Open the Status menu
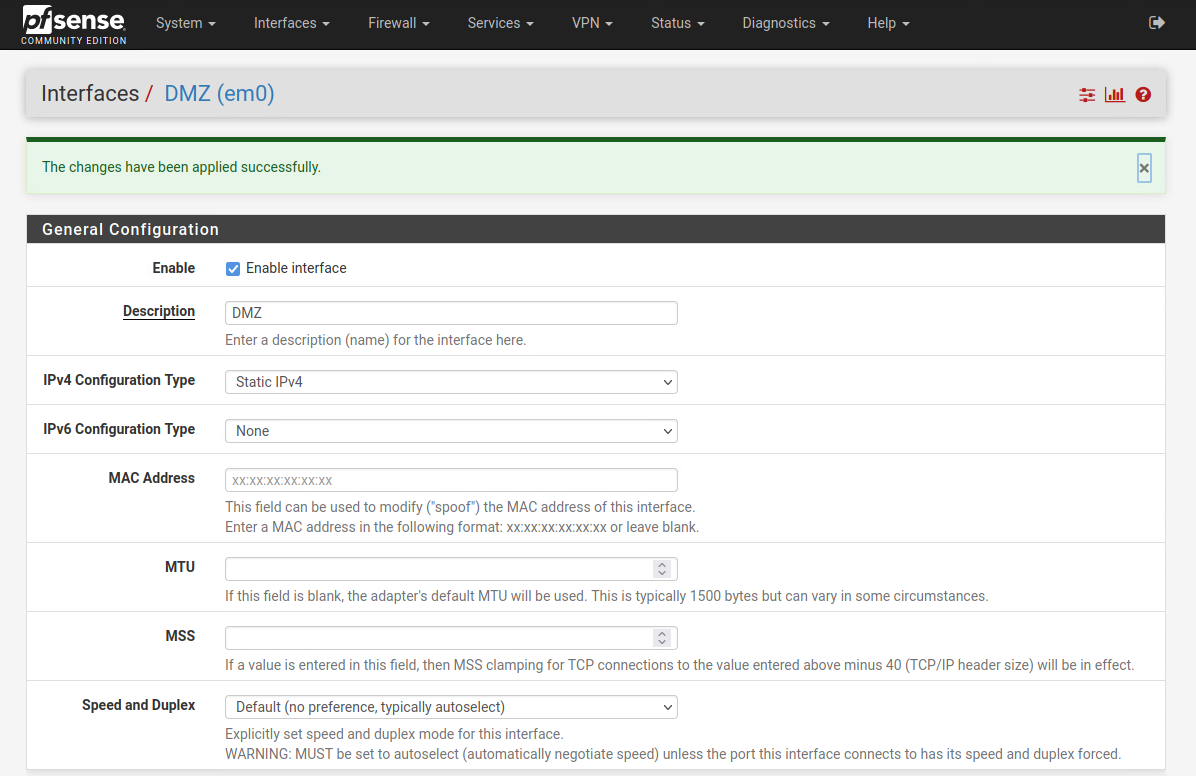 click(x=677, y=23)
